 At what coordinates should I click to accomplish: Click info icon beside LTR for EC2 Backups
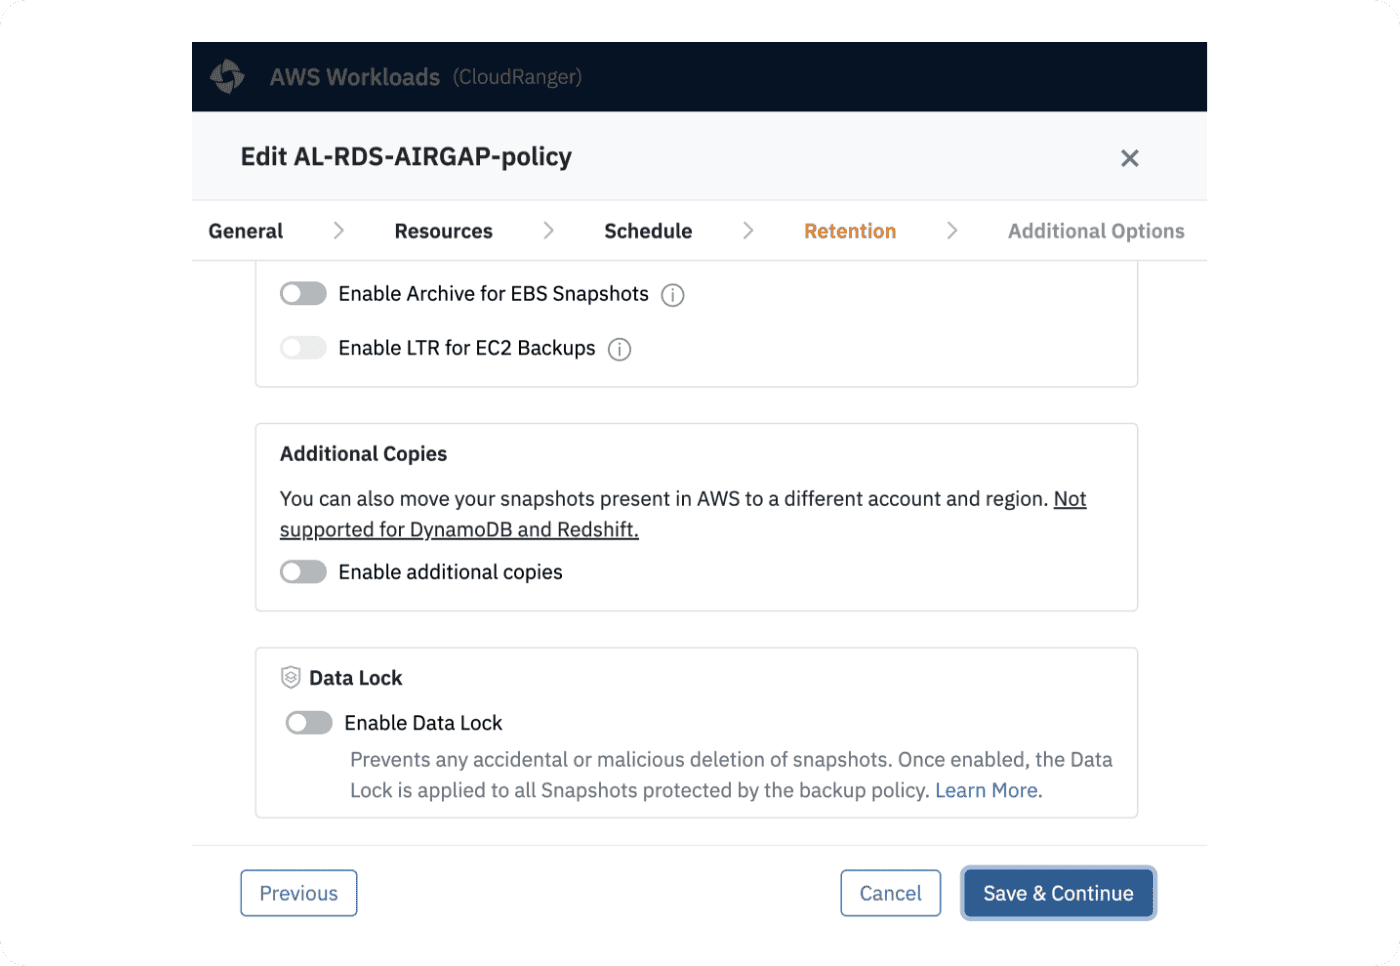pos(620,349)
